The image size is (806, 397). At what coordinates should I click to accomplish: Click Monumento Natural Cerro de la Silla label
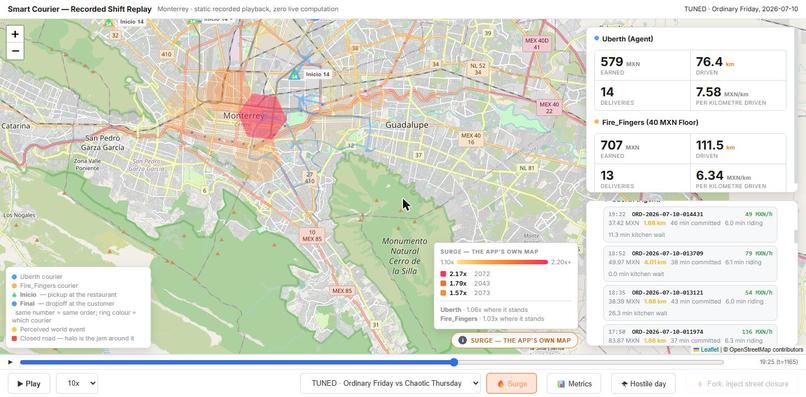(x=404, y=256)
